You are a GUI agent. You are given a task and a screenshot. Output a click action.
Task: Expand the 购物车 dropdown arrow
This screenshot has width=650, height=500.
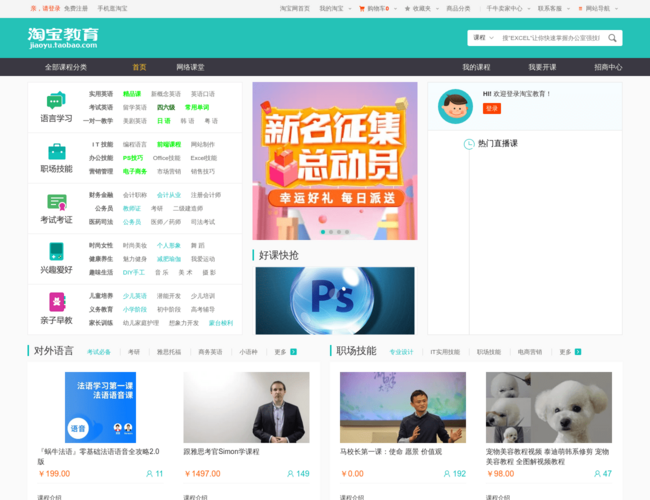(x=395, y=9)
